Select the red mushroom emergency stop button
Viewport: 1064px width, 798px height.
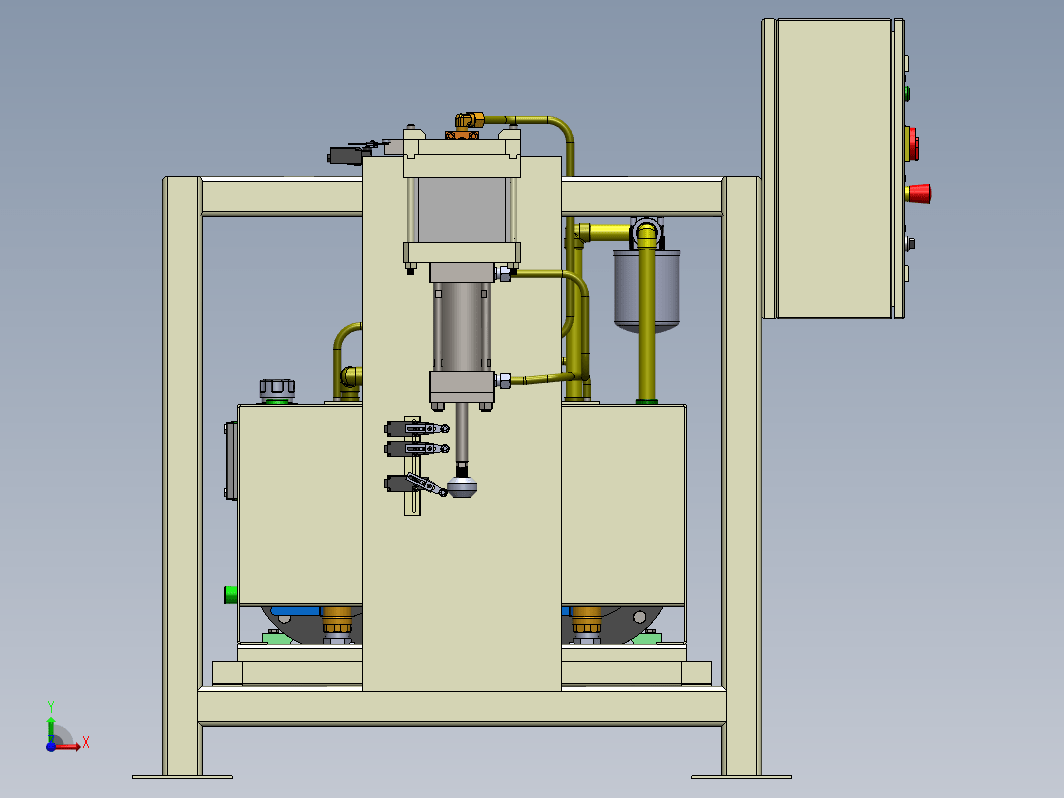point(918,193)
